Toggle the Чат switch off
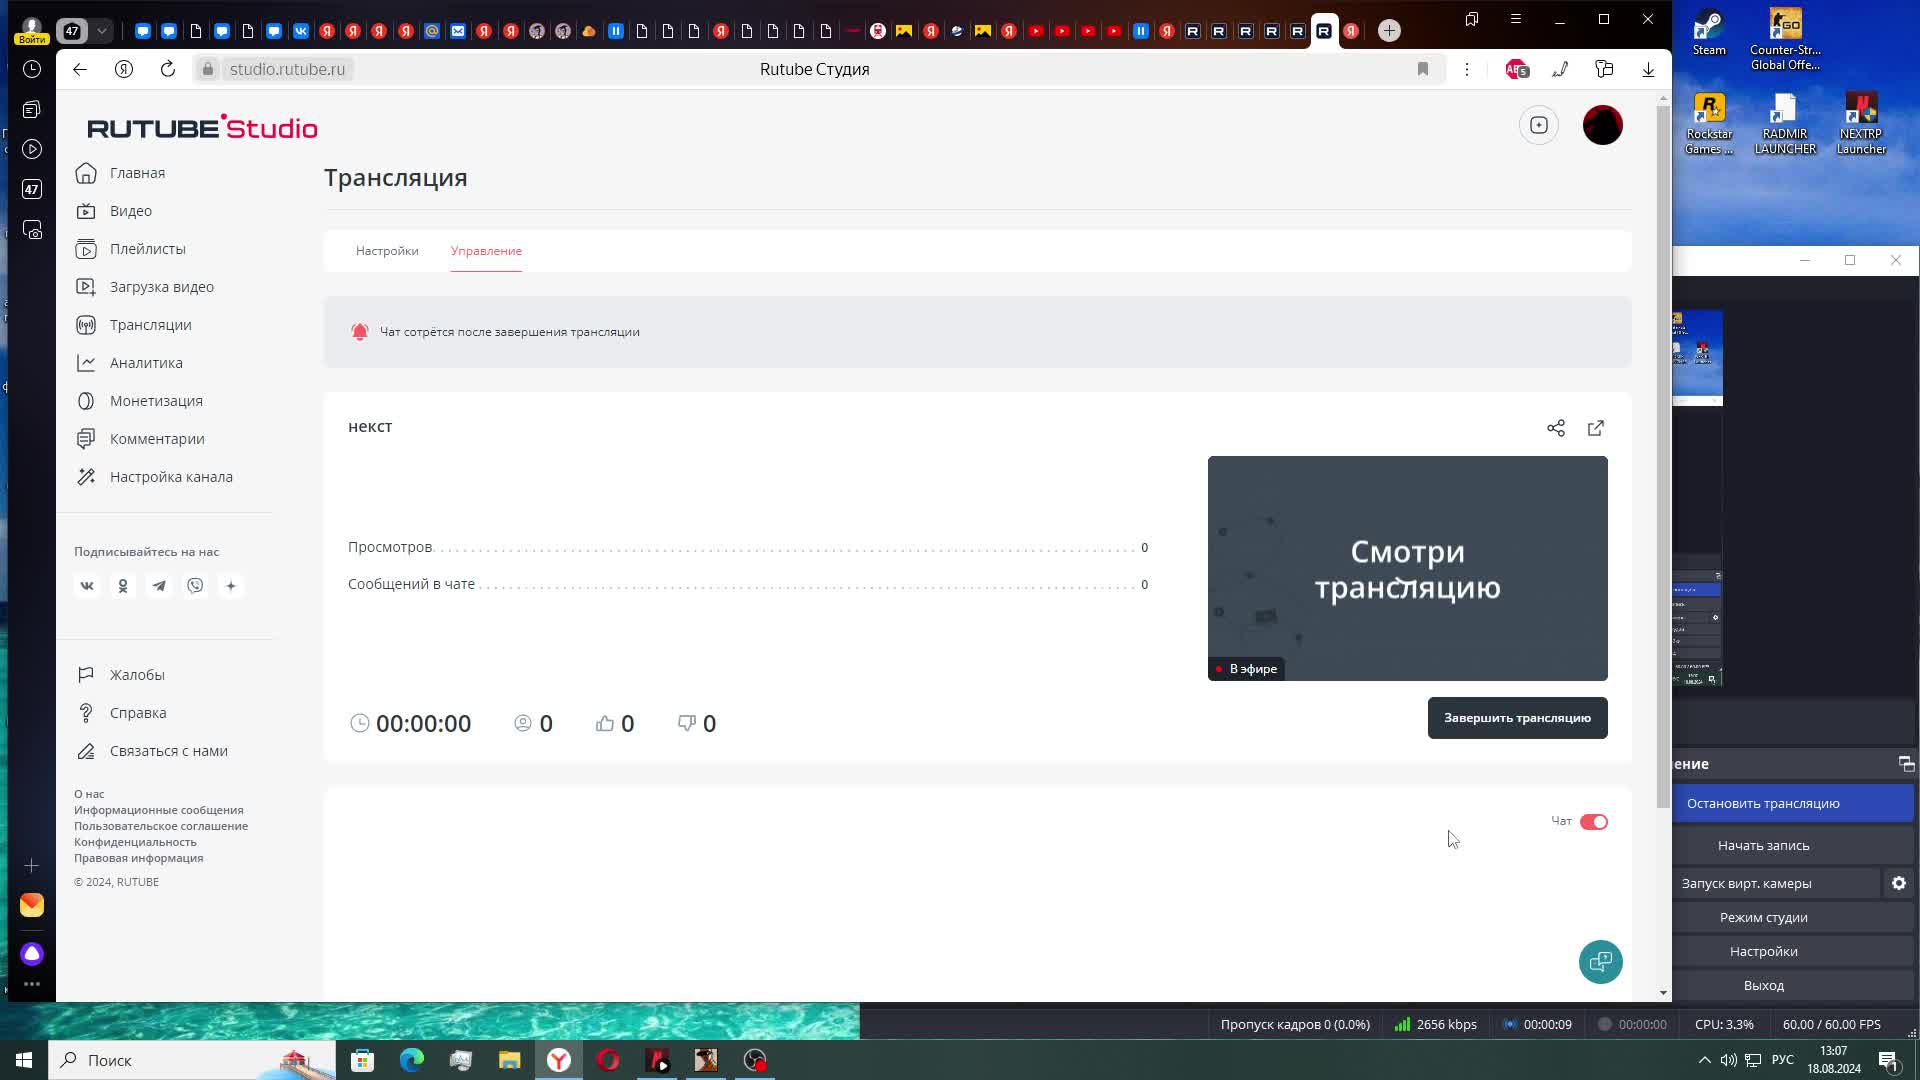The width and height of the screenshot is (1920, 1080). [x=1593, y=822]
